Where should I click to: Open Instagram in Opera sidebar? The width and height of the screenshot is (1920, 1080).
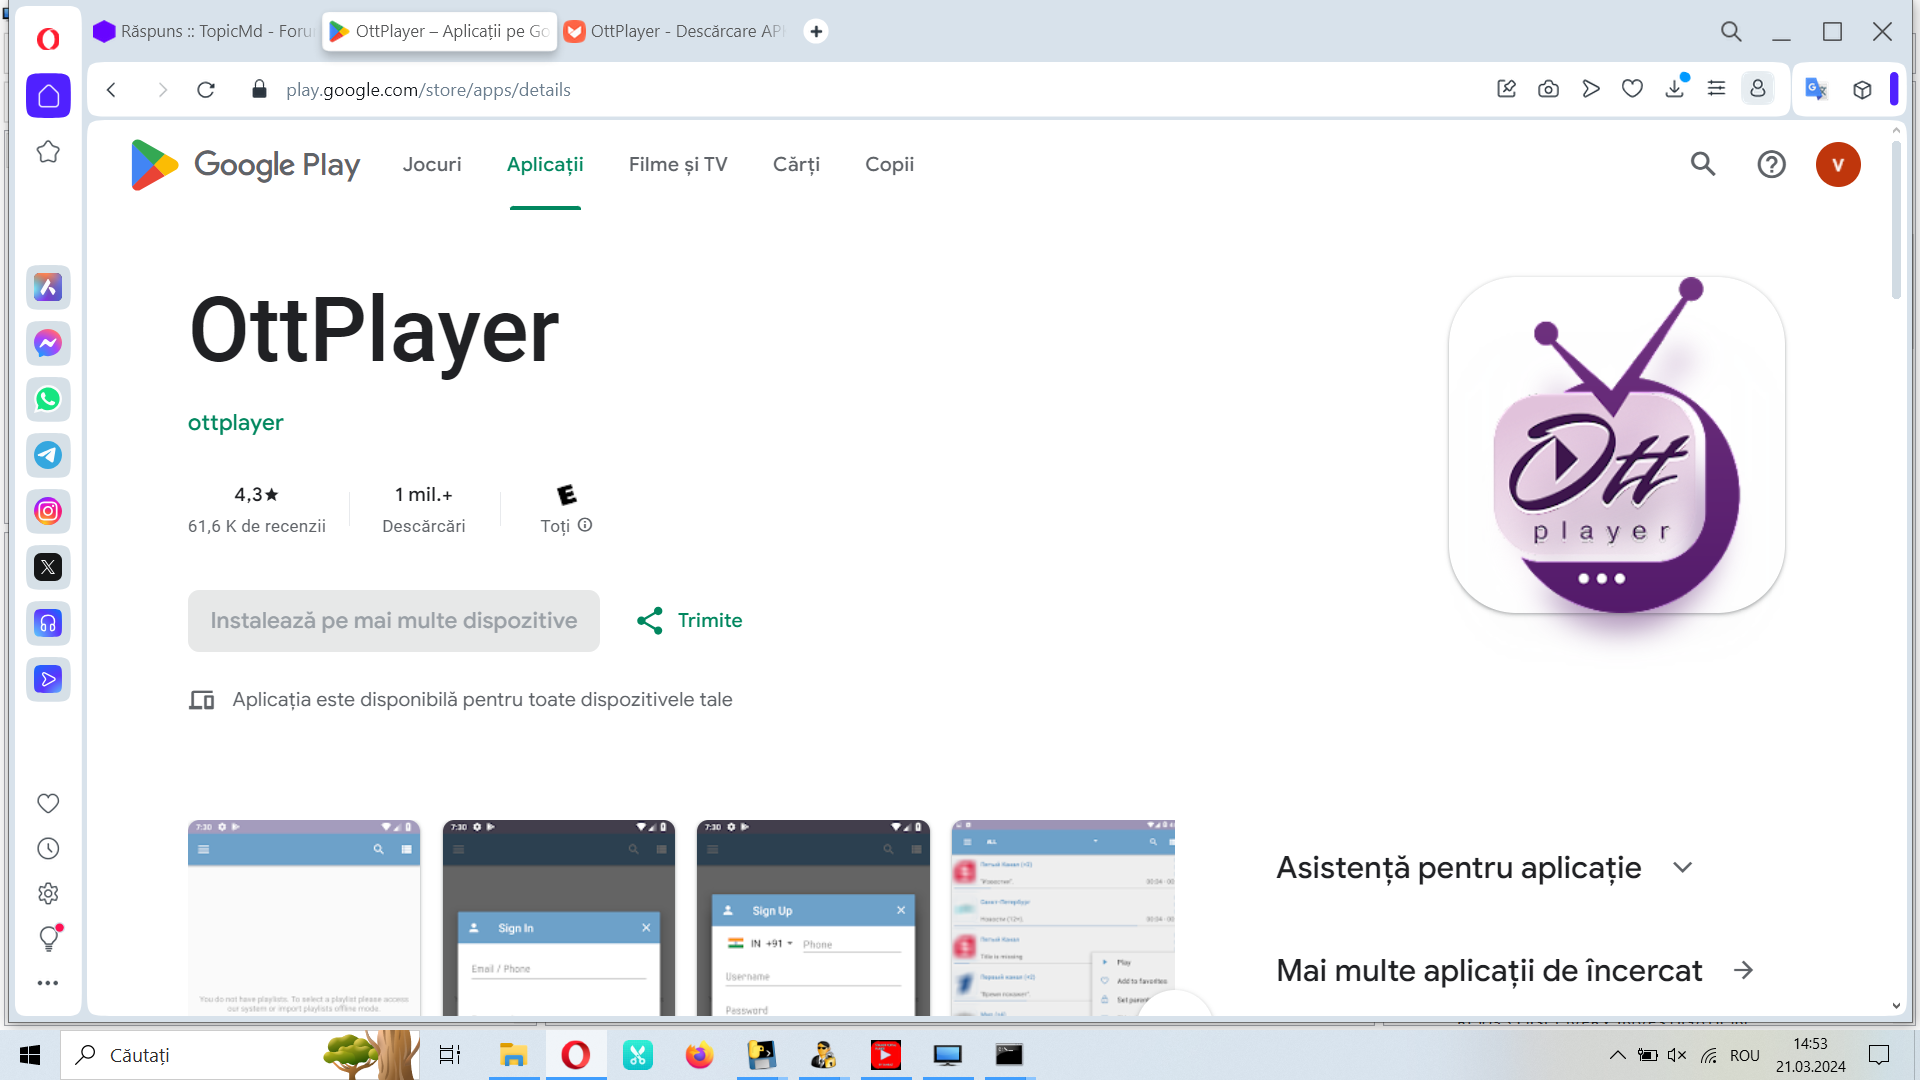coord(48,512)
